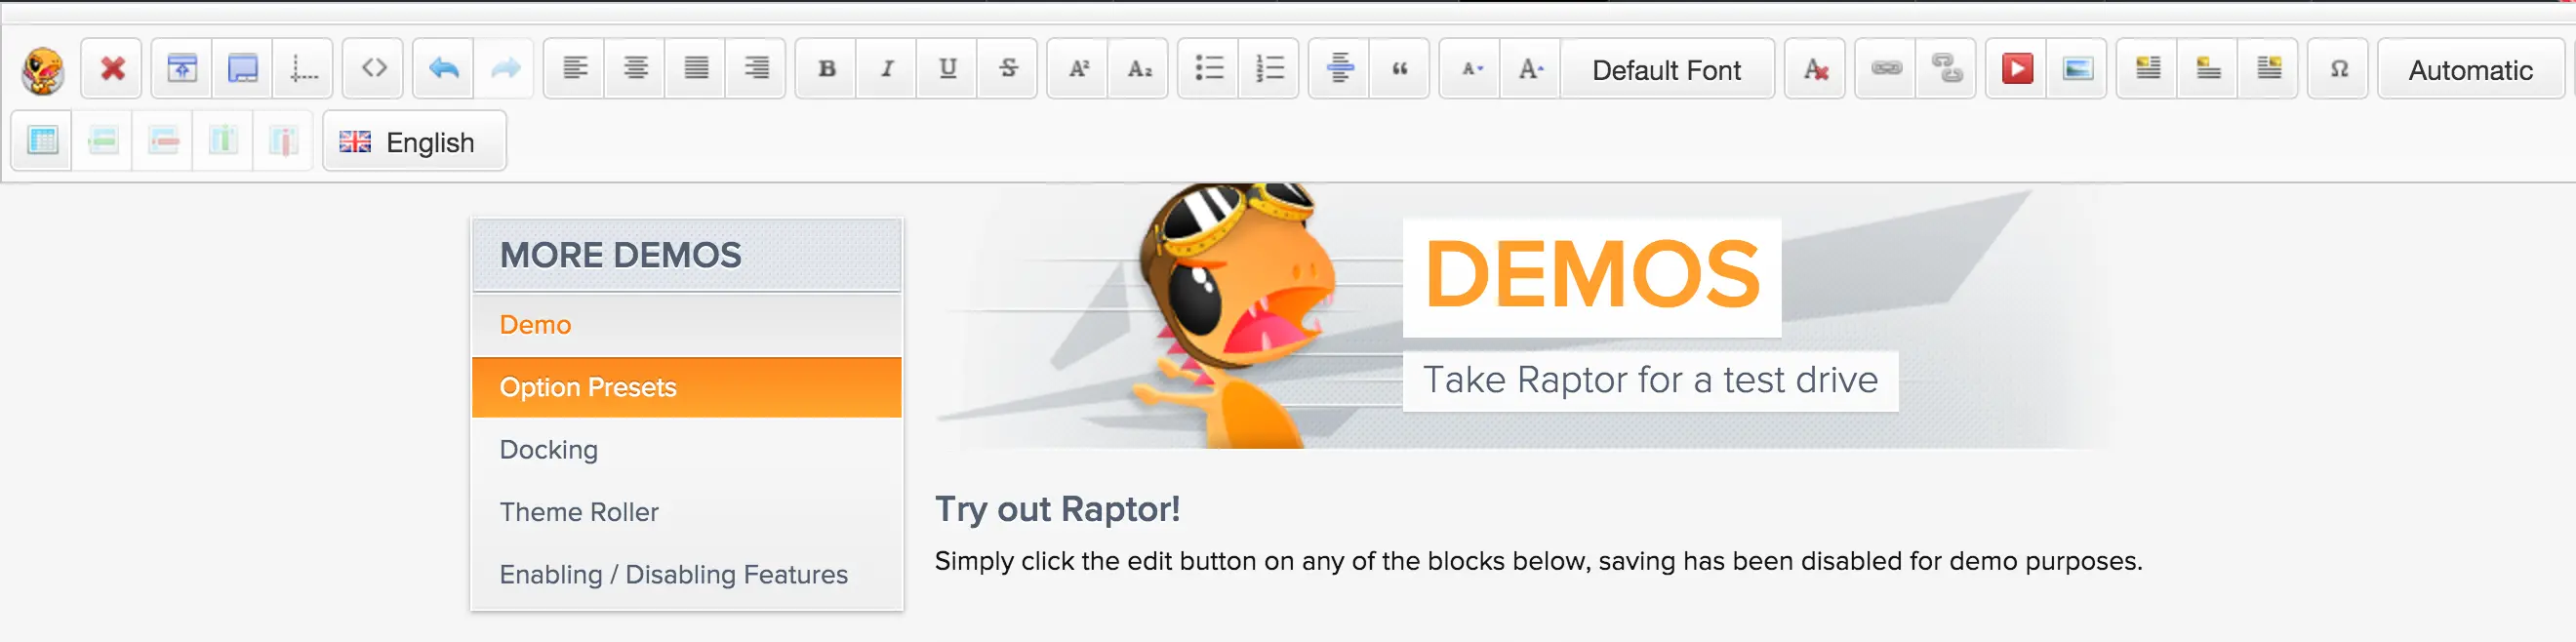Increase the font size
2576x642 pixels.
tap(1531, 69)
